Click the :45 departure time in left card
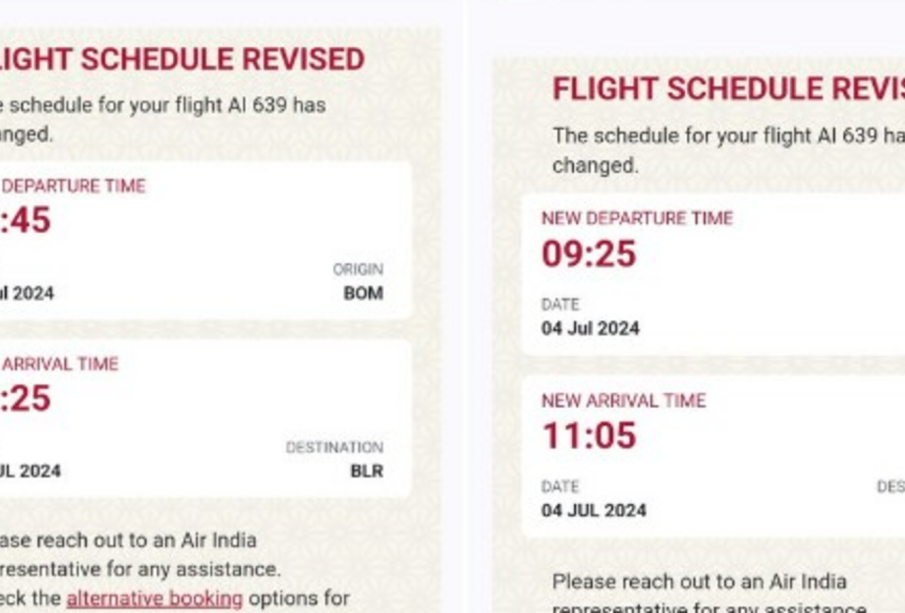The height and width of the screenshot is (613, 905). (25, 220)
